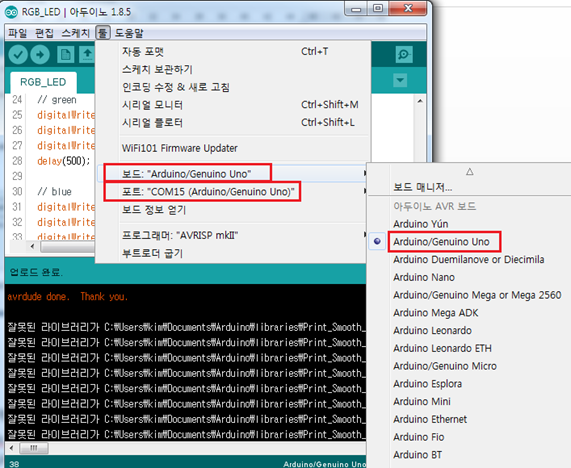Launch WiFi101 Firmware Updater
The height and width of the screenshot is (468, 571).
(233, 148)
